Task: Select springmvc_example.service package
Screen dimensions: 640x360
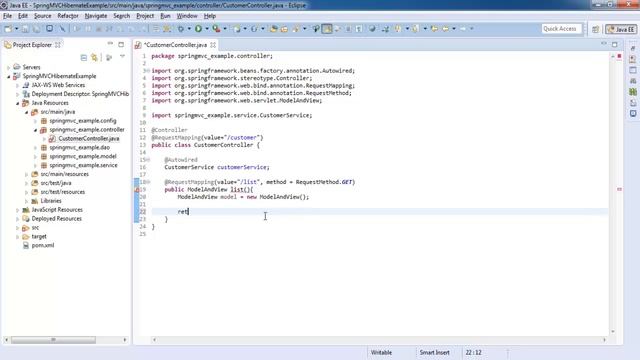Action: (x=83, y=165)
